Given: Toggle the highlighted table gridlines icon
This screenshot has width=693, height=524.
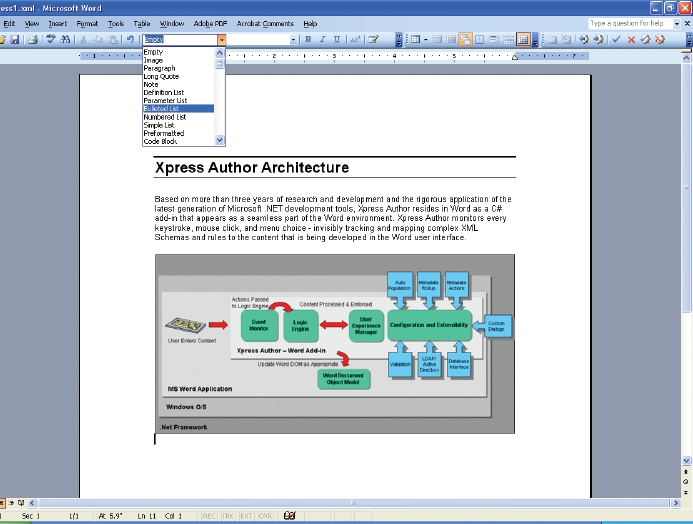Looking at the screenshot, I should point(523,40).
